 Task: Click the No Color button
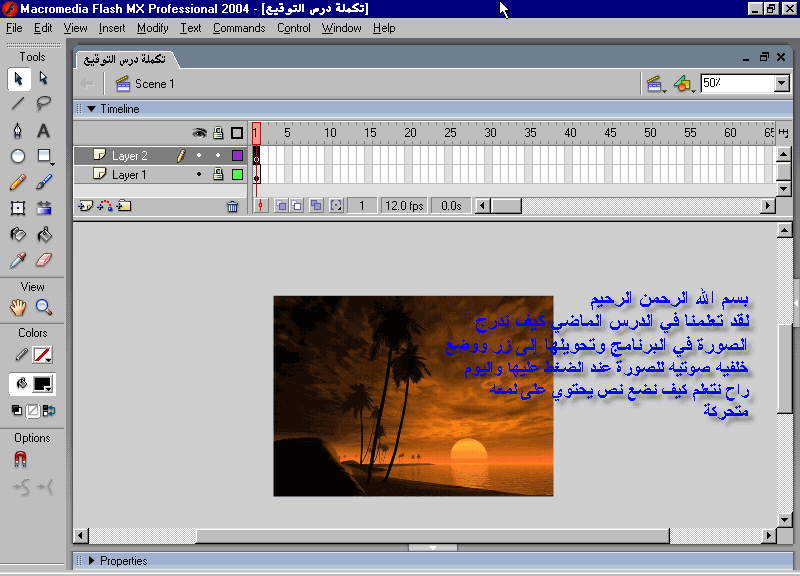click(33, 411)
